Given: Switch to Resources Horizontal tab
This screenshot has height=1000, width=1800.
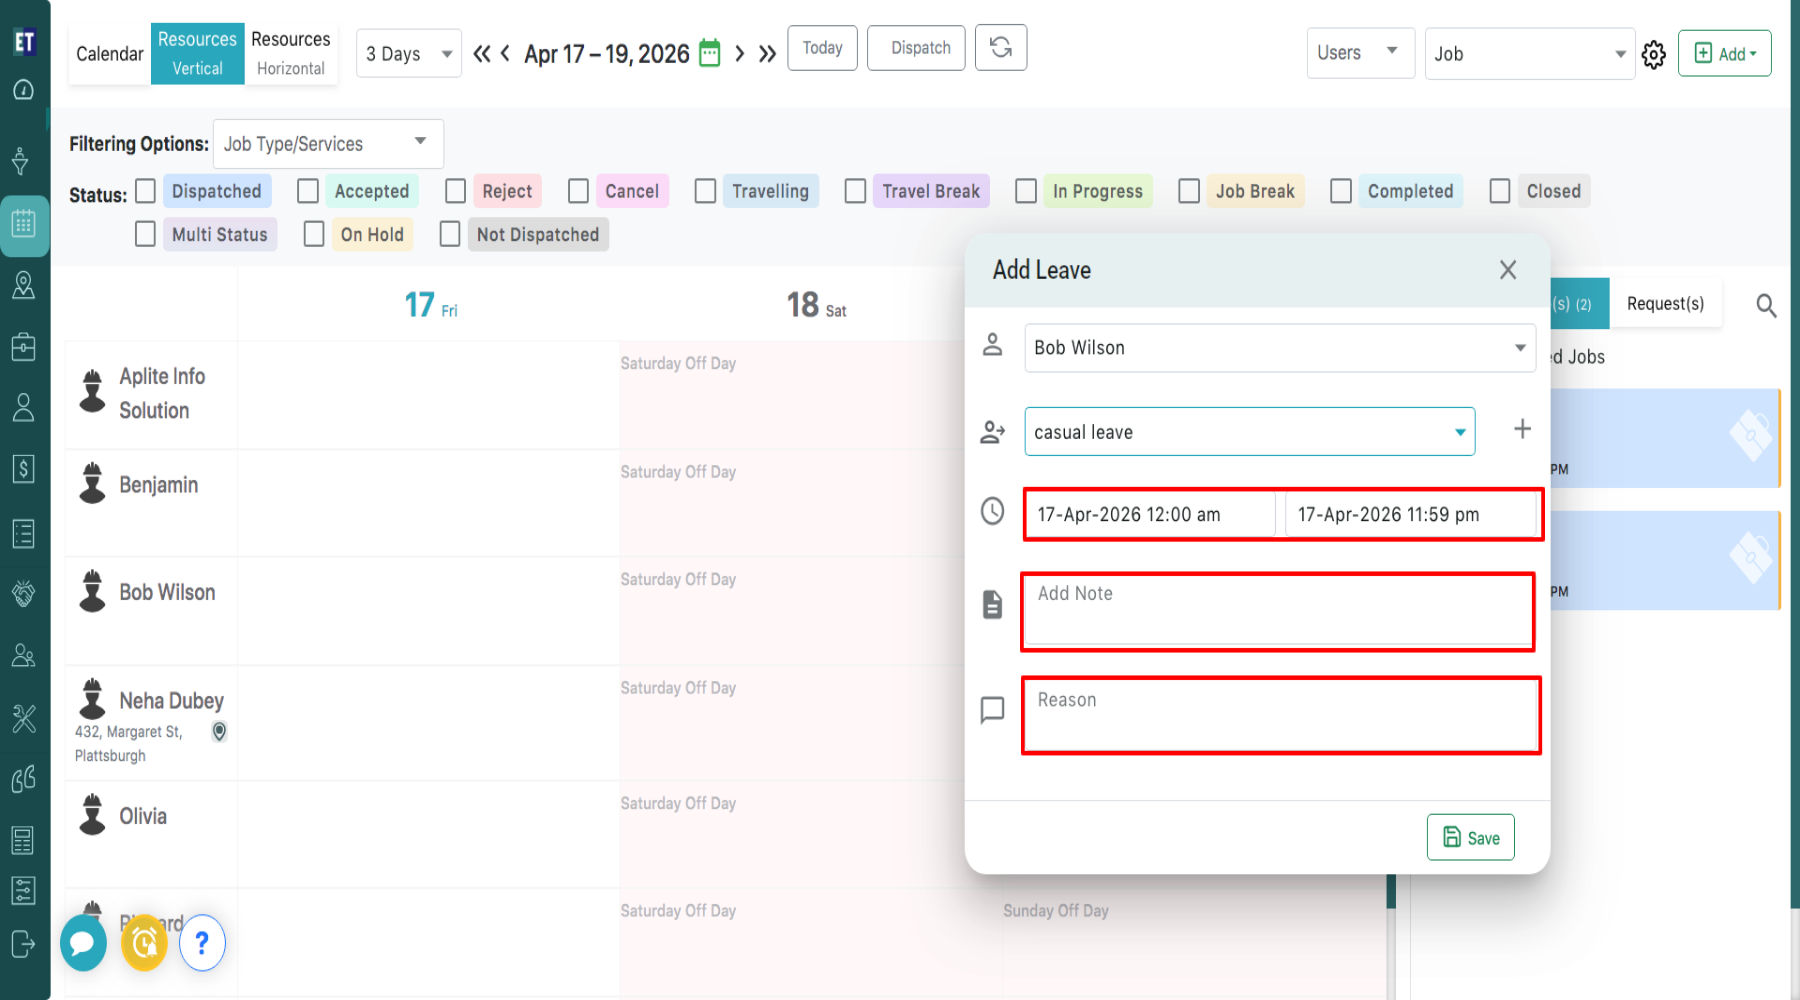Looking at the screenshot, I should pos(290,53).
